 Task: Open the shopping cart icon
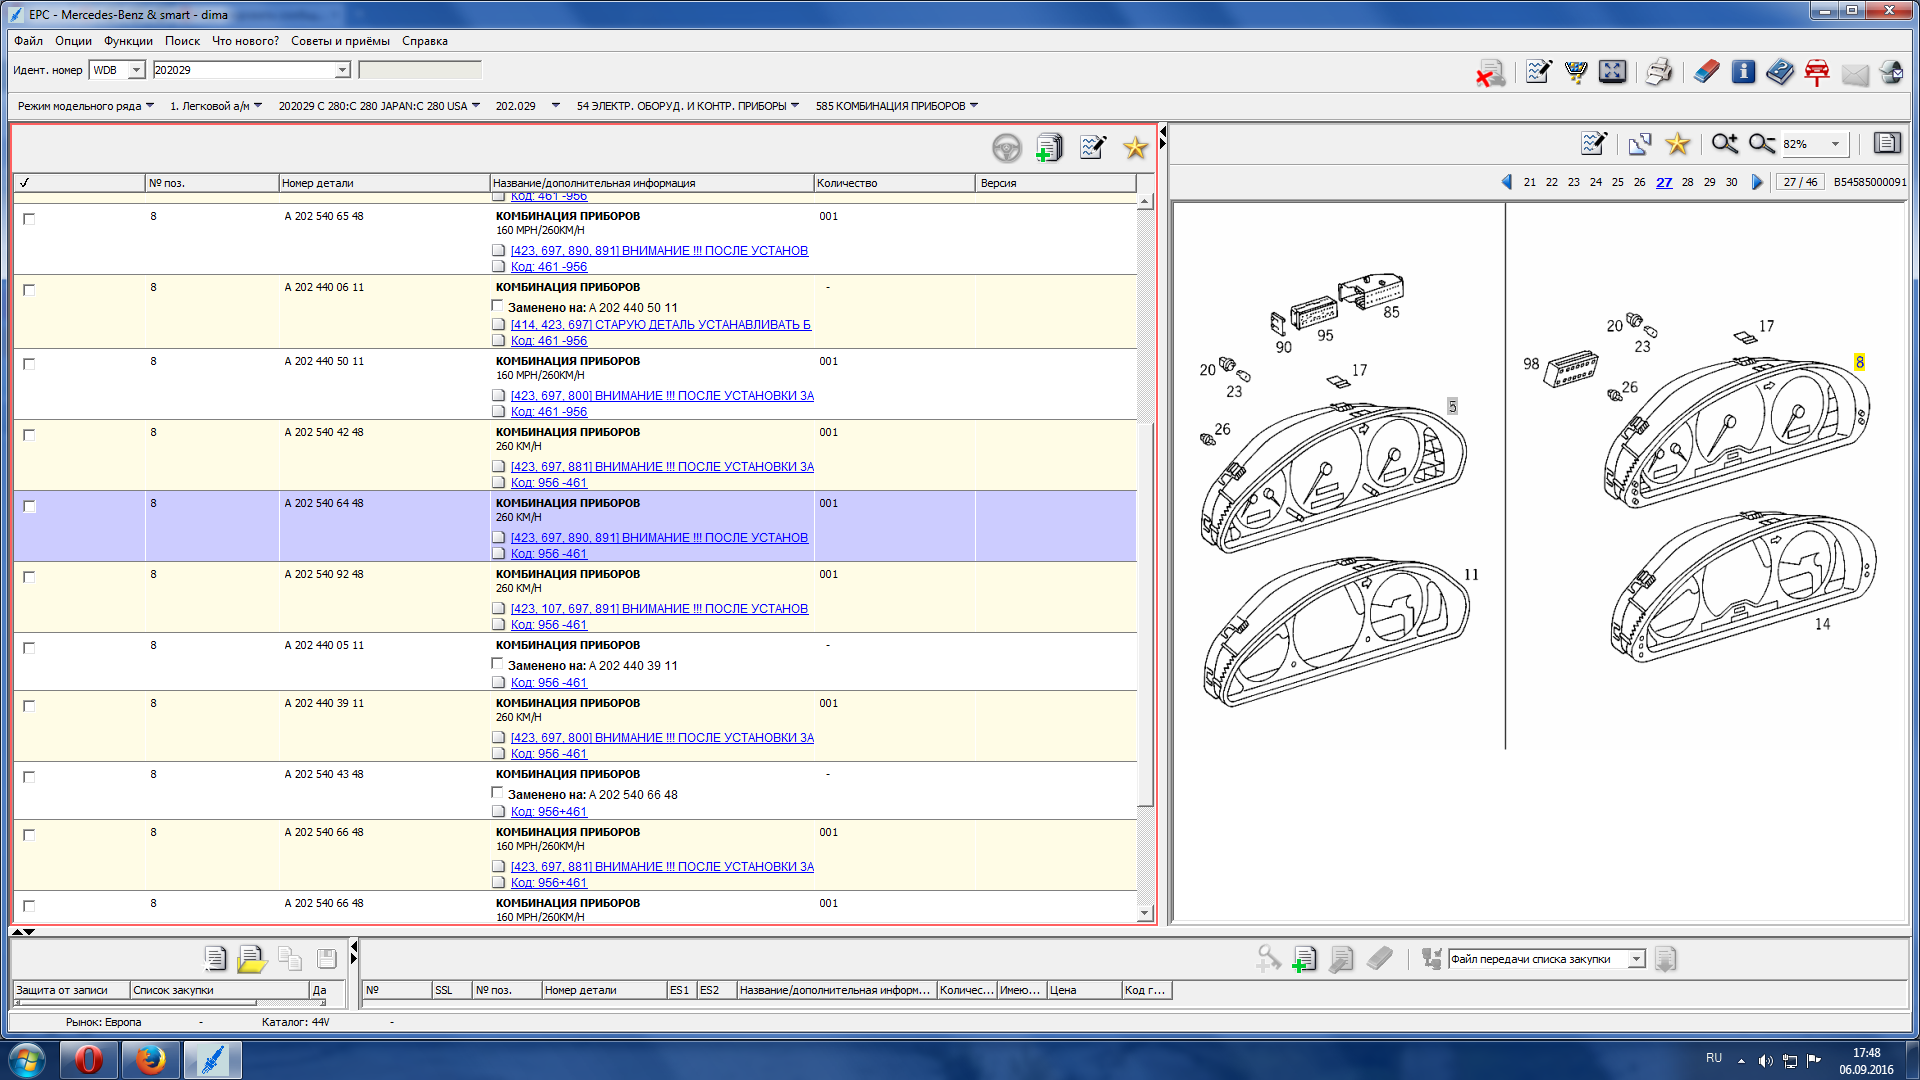[1576, 72]
